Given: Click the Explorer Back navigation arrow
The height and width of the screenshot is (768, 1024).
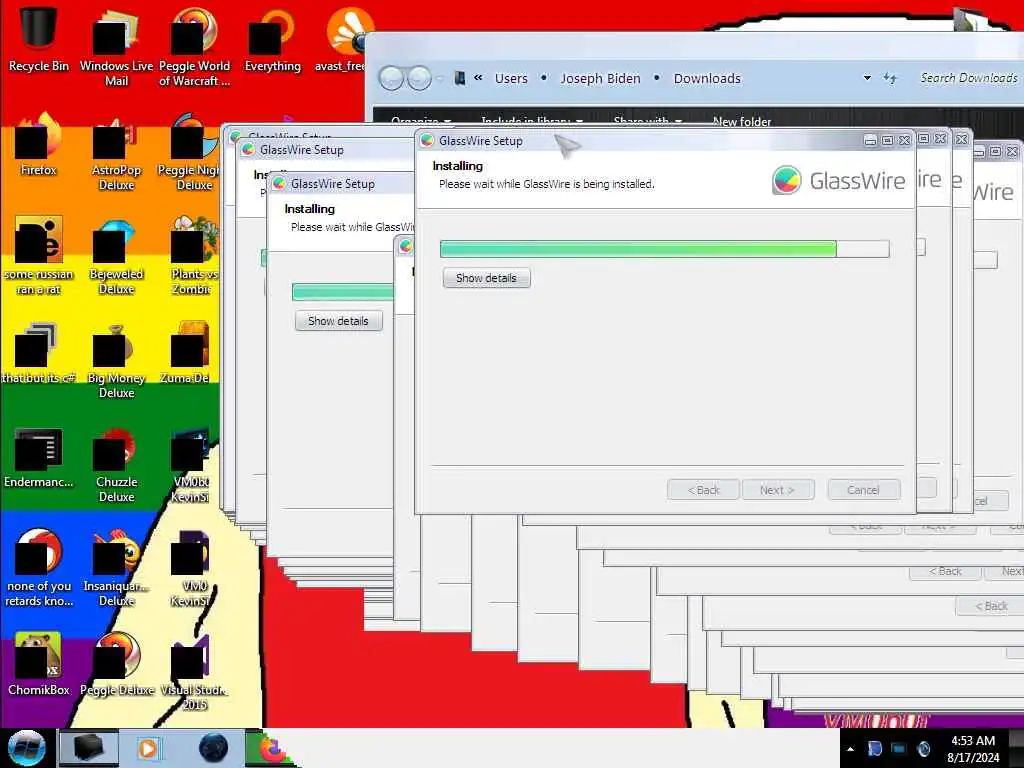Looking at the screenshot, I should 392,78.
